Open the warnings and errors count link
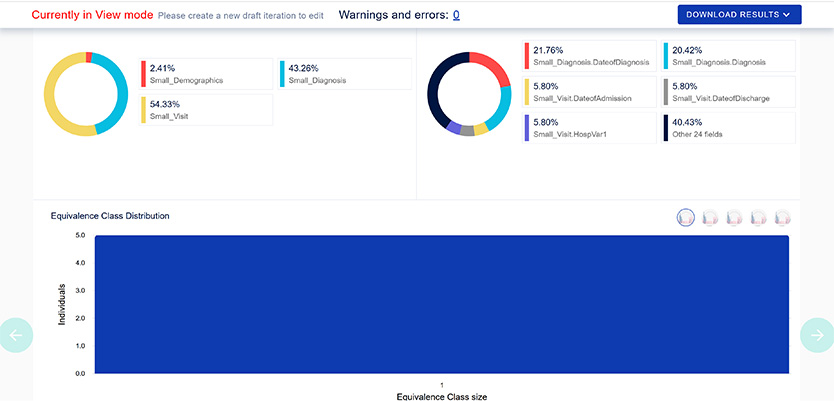Screen dimensions: 834x401 (x=456, y=15)
